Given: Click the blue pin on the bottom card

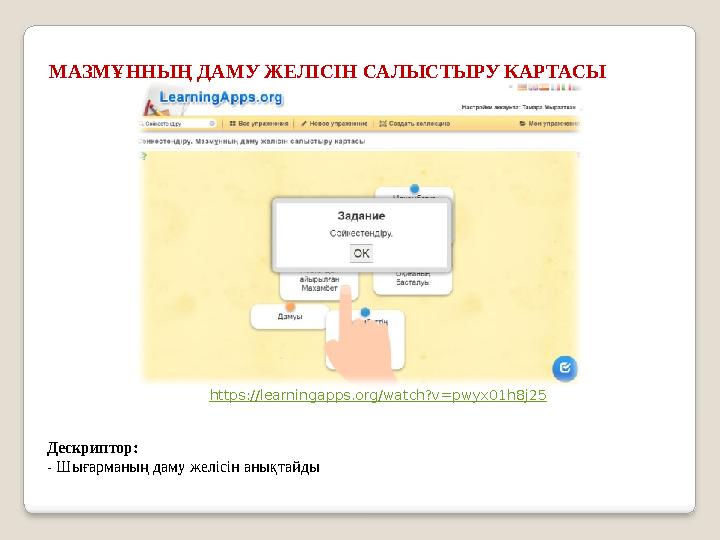Looking at the screenshot, I should click(x=365, y=312).
